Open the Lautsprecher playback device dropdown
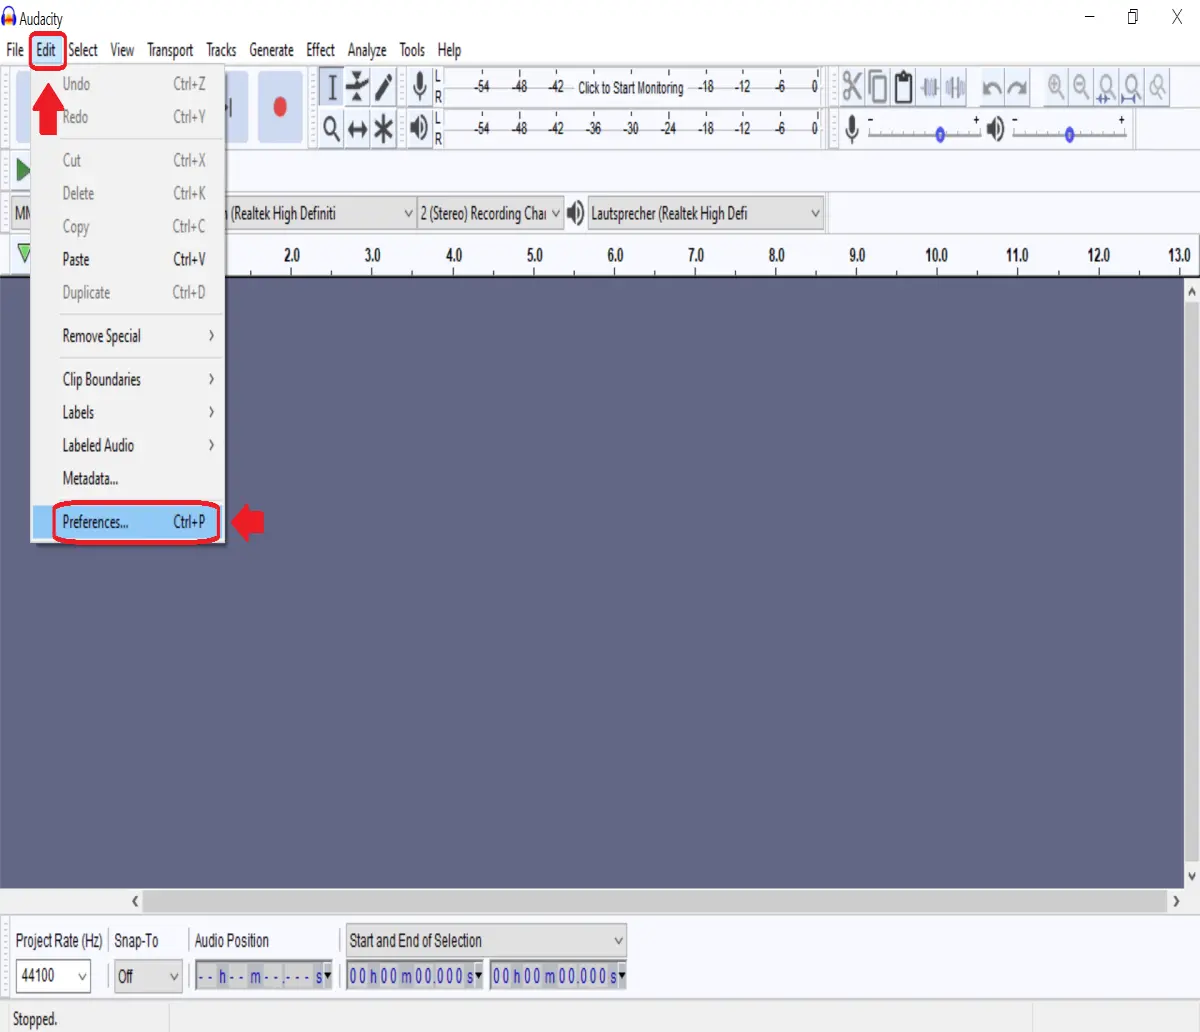The height and width of the screenshot is (1032, 1200). point(706,213)
